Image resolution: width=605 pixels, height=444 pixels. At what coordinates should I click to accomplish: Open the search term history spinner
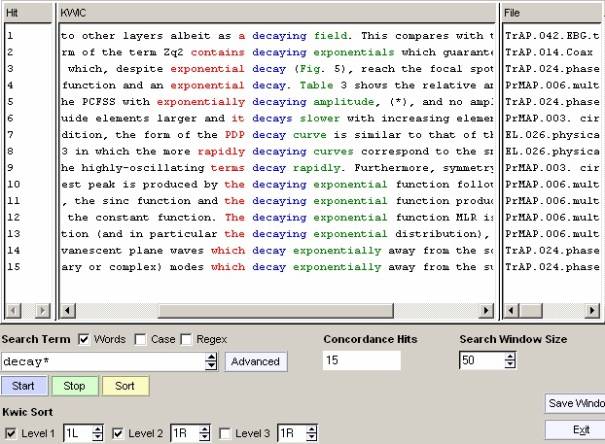(x=211, y=361)
